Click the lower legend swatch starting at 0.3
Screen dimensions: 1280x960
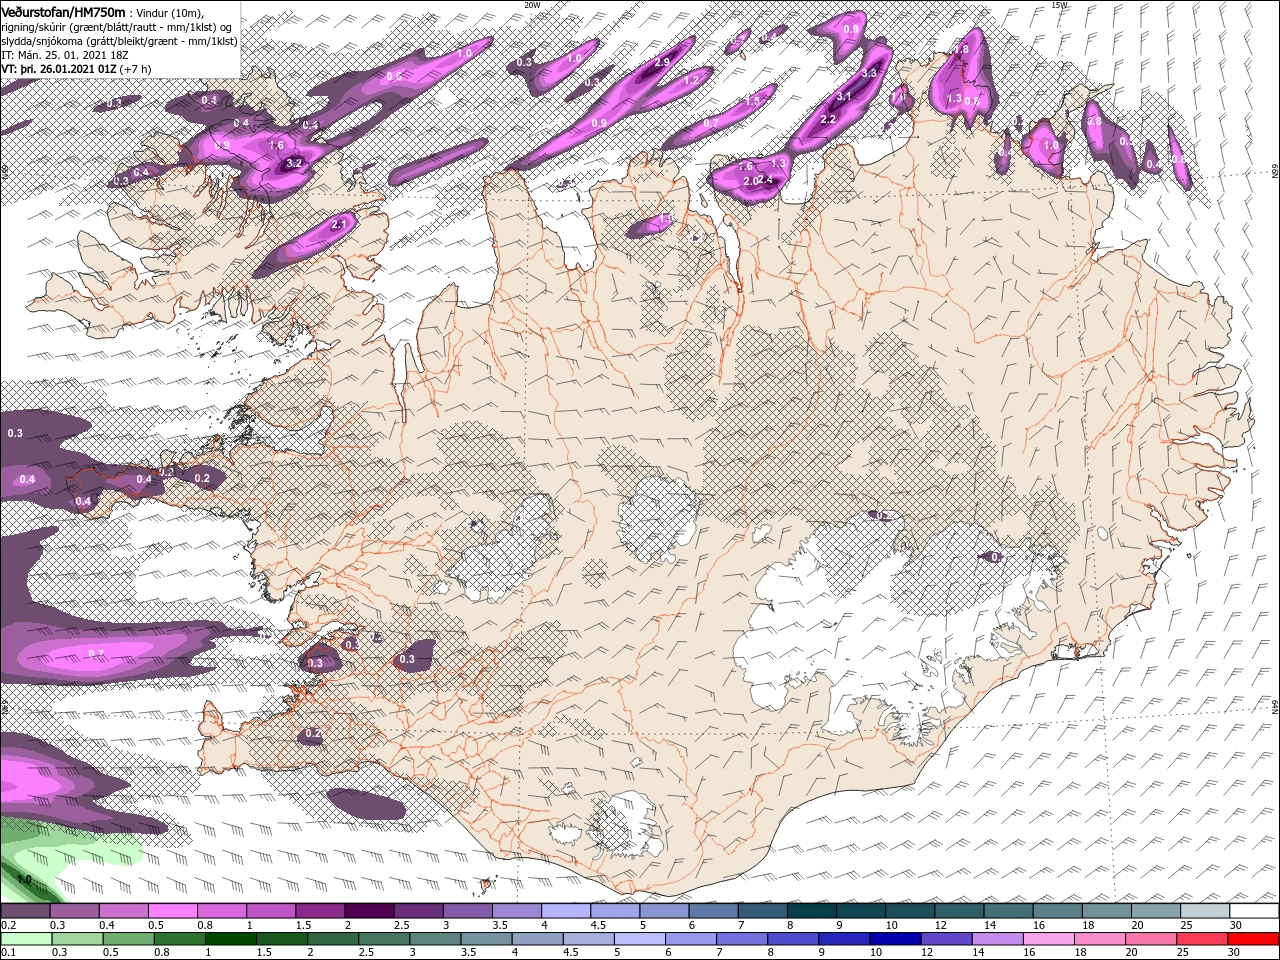pyautogui.click(x=77, y=939)
